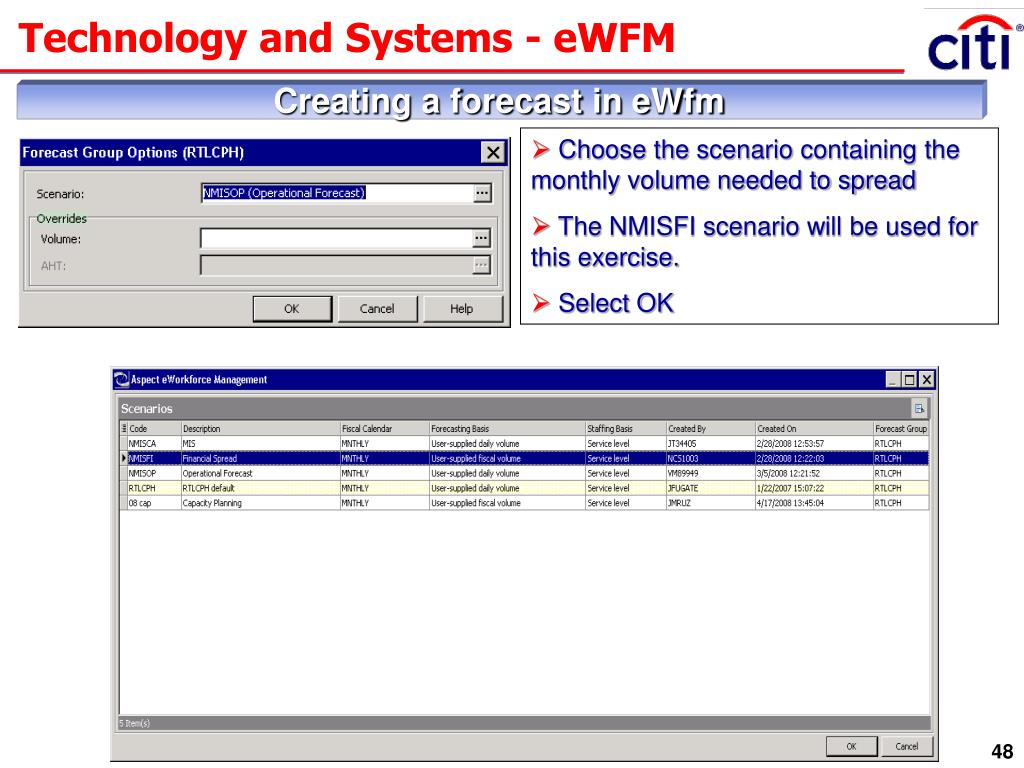1024x768 pixels.
Task: Click the Aspect eWorkforce Management title icon
Action: 121,379
